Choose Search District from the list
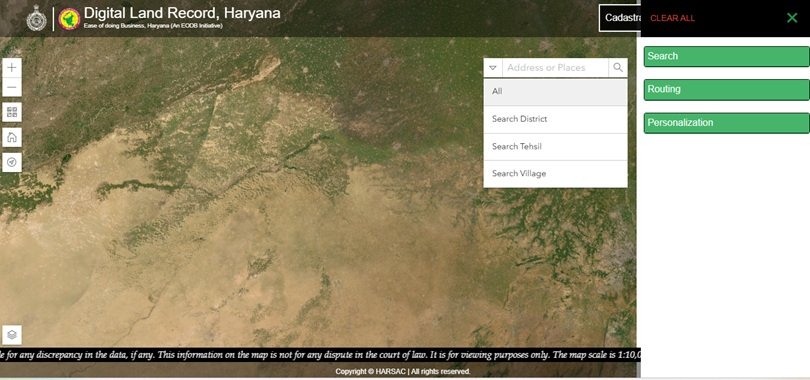810x380 pixels. click(x=555, y=119)
